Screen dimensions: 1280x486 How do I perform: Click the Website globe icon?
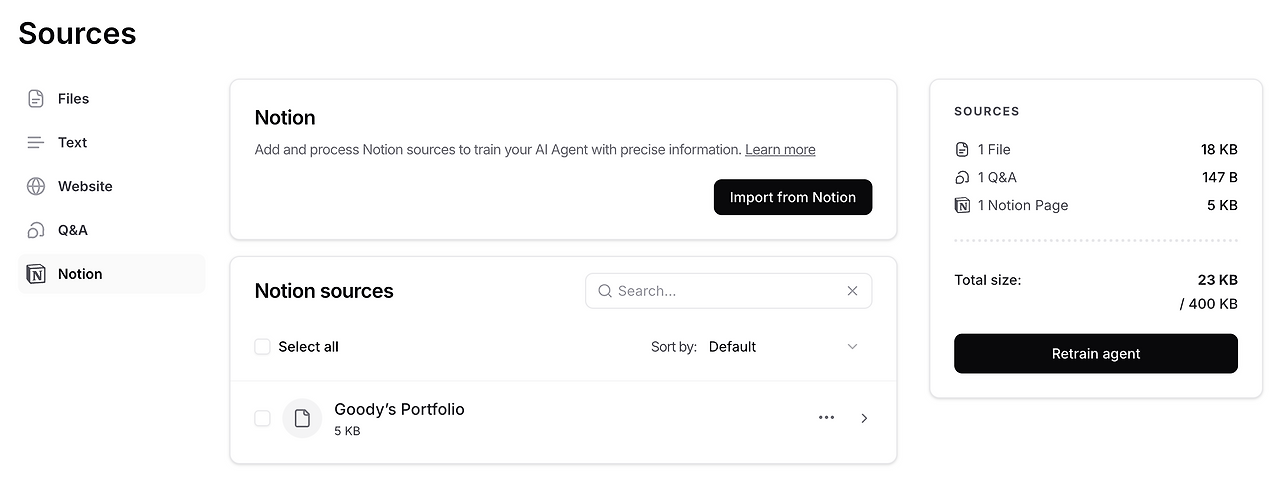tap(36, 187)
